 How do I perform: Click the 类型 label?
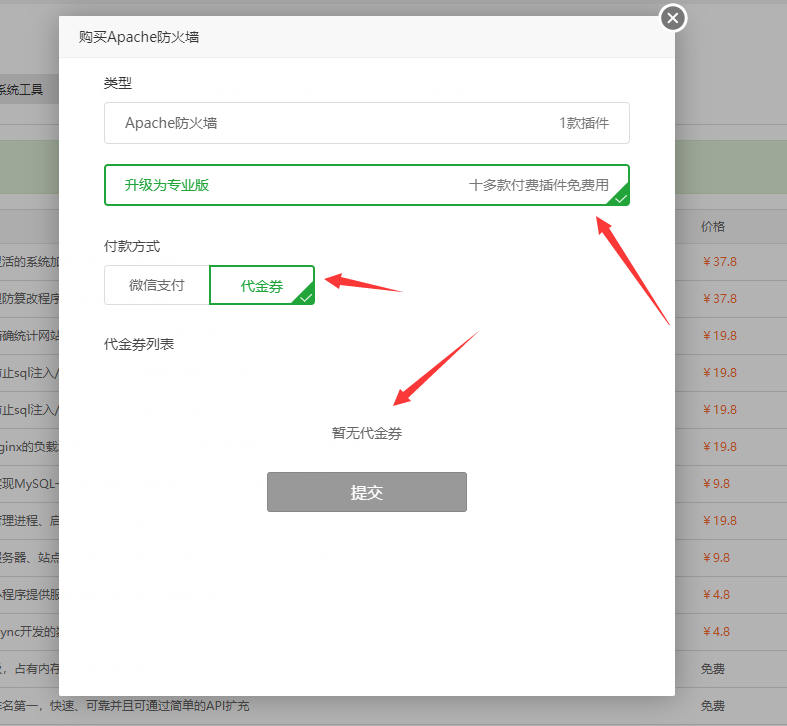[x=118, y=83]
